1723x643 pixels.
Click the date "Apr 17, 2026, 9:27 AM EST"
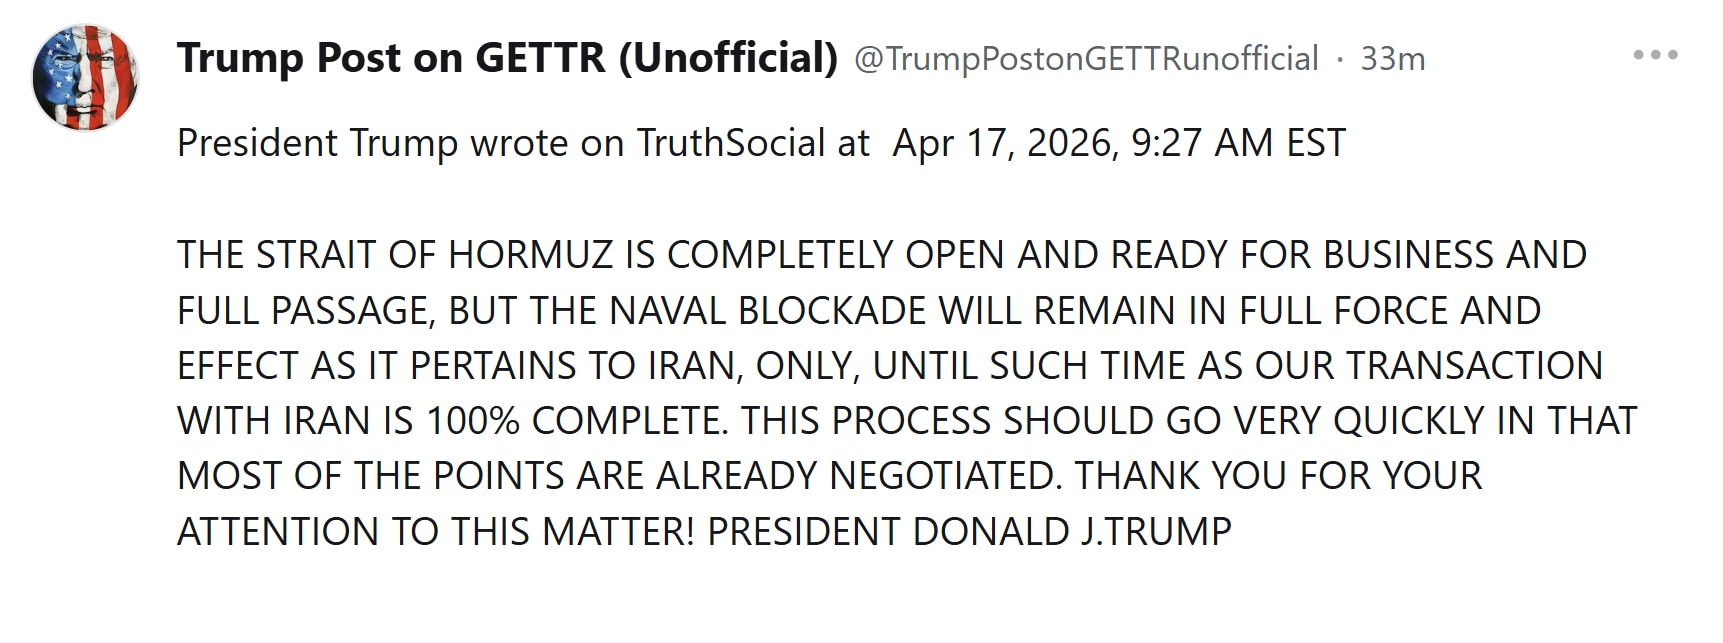[1119, 143]
